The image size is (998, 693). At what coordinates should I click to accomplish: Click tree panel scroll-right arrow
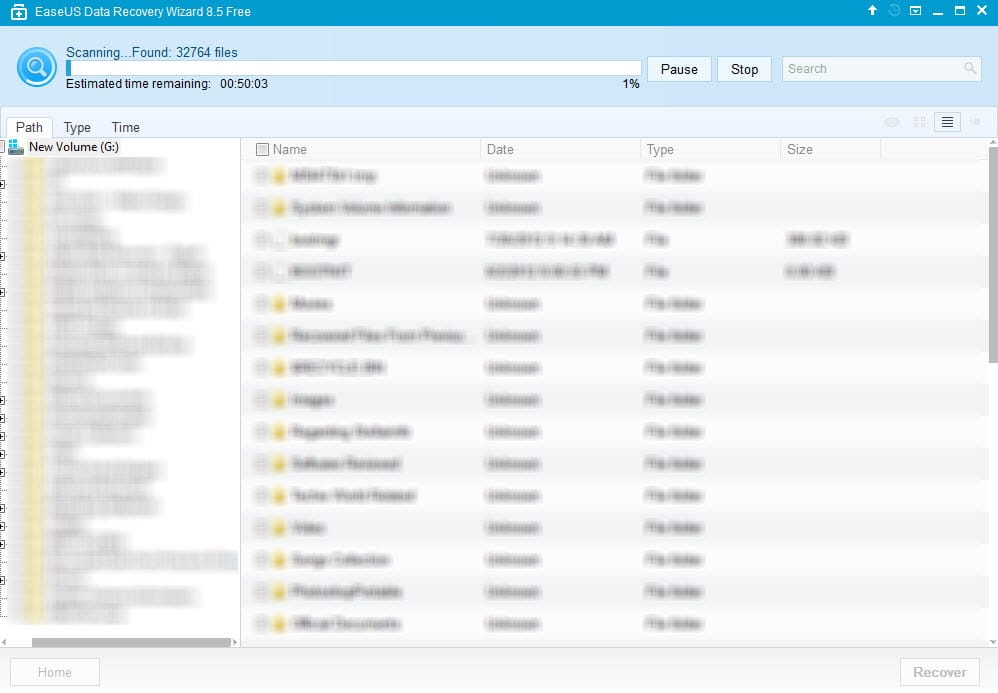[x=235, y=642]
